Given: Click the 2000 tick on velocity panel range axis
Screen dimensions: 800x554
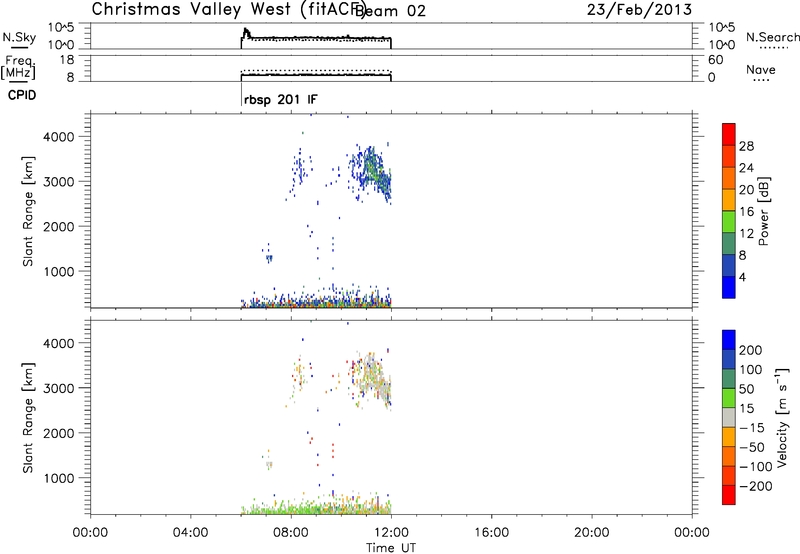Looking at the screenshot, I should click(x=59, y=433).
